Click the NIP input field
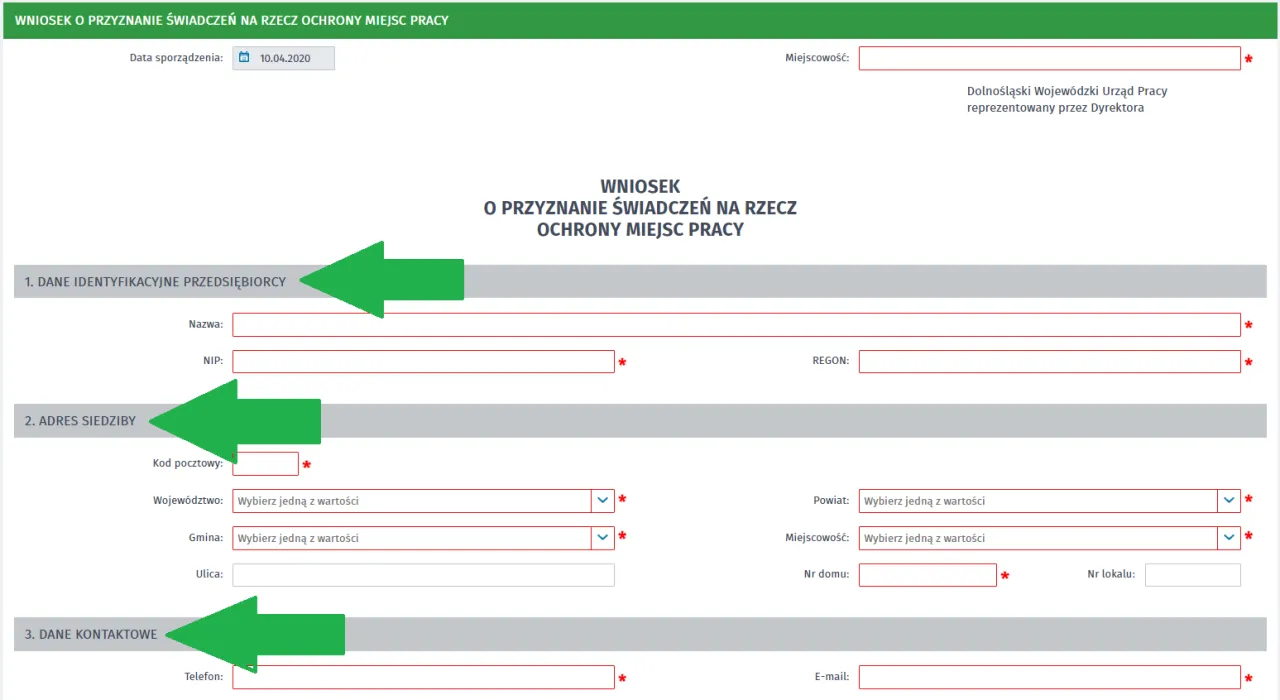 pyautogui.click(x=423, y=361)
